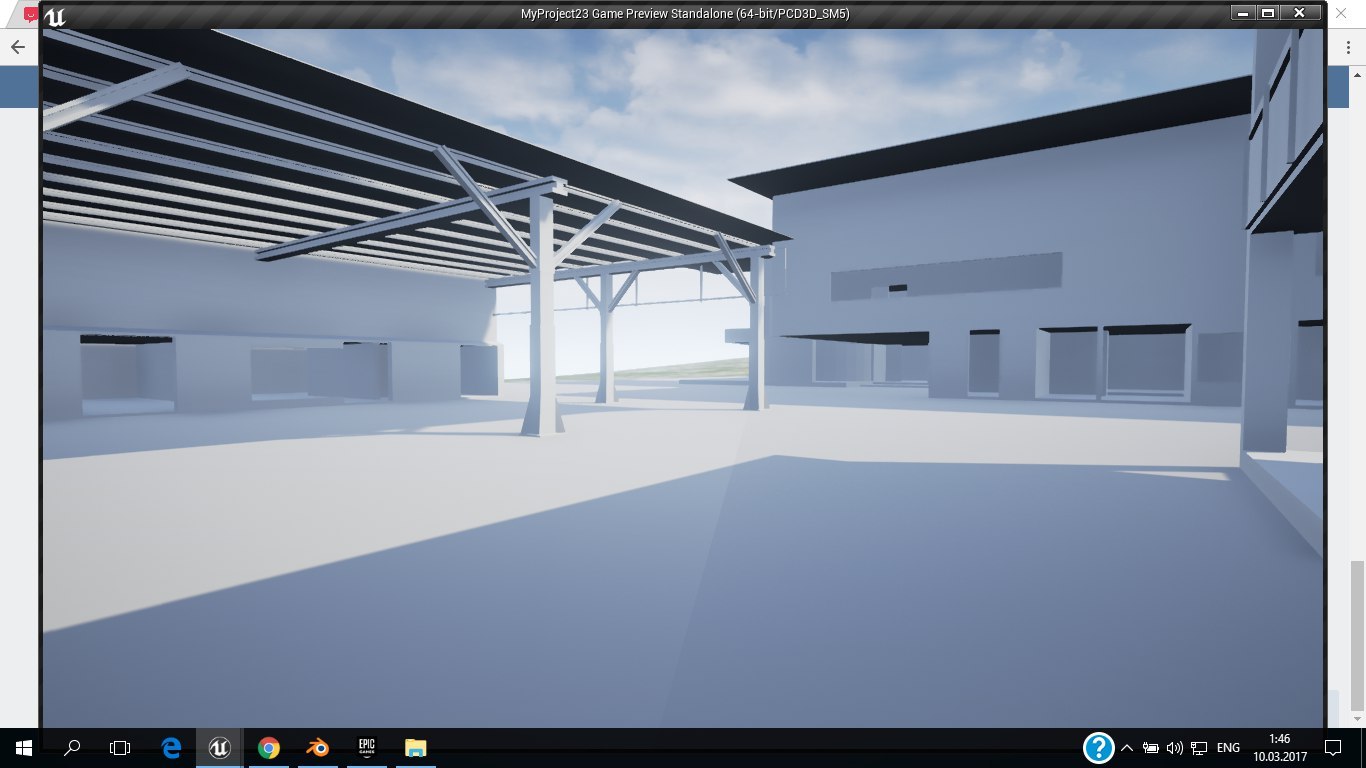Open Google Chrome from taskbar
The width and height of the screenshot is (1366, 768).
click(268, 747)
